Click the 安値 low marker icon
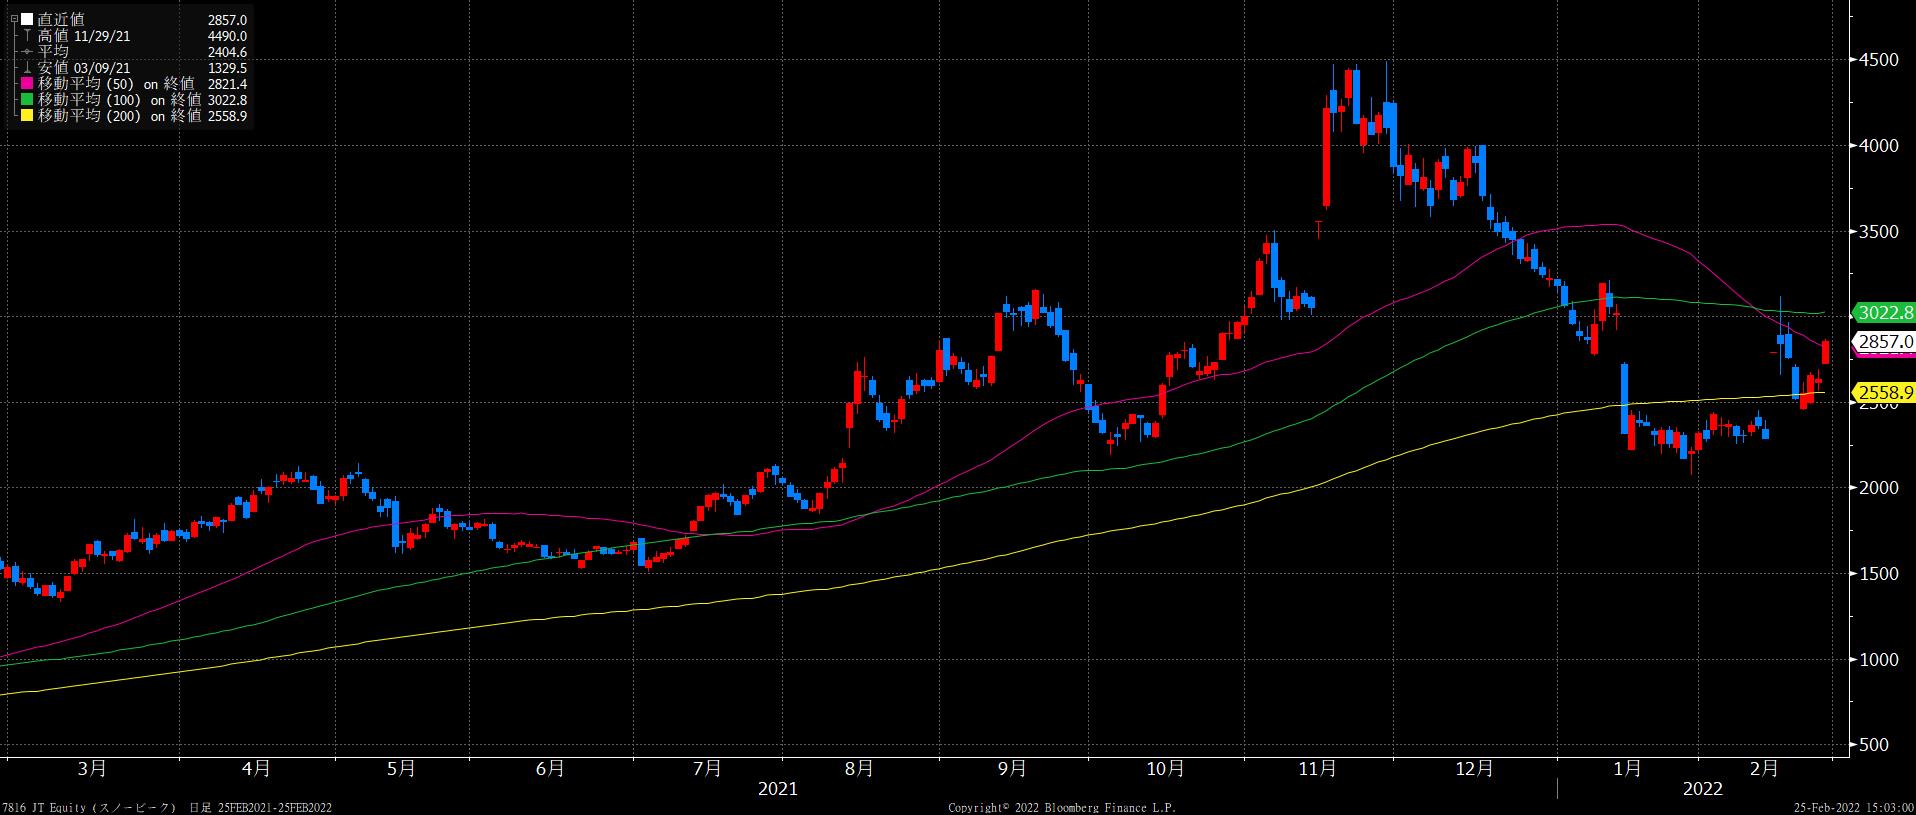This screenshot has height=815, width=1916. (x=26, y=68)
